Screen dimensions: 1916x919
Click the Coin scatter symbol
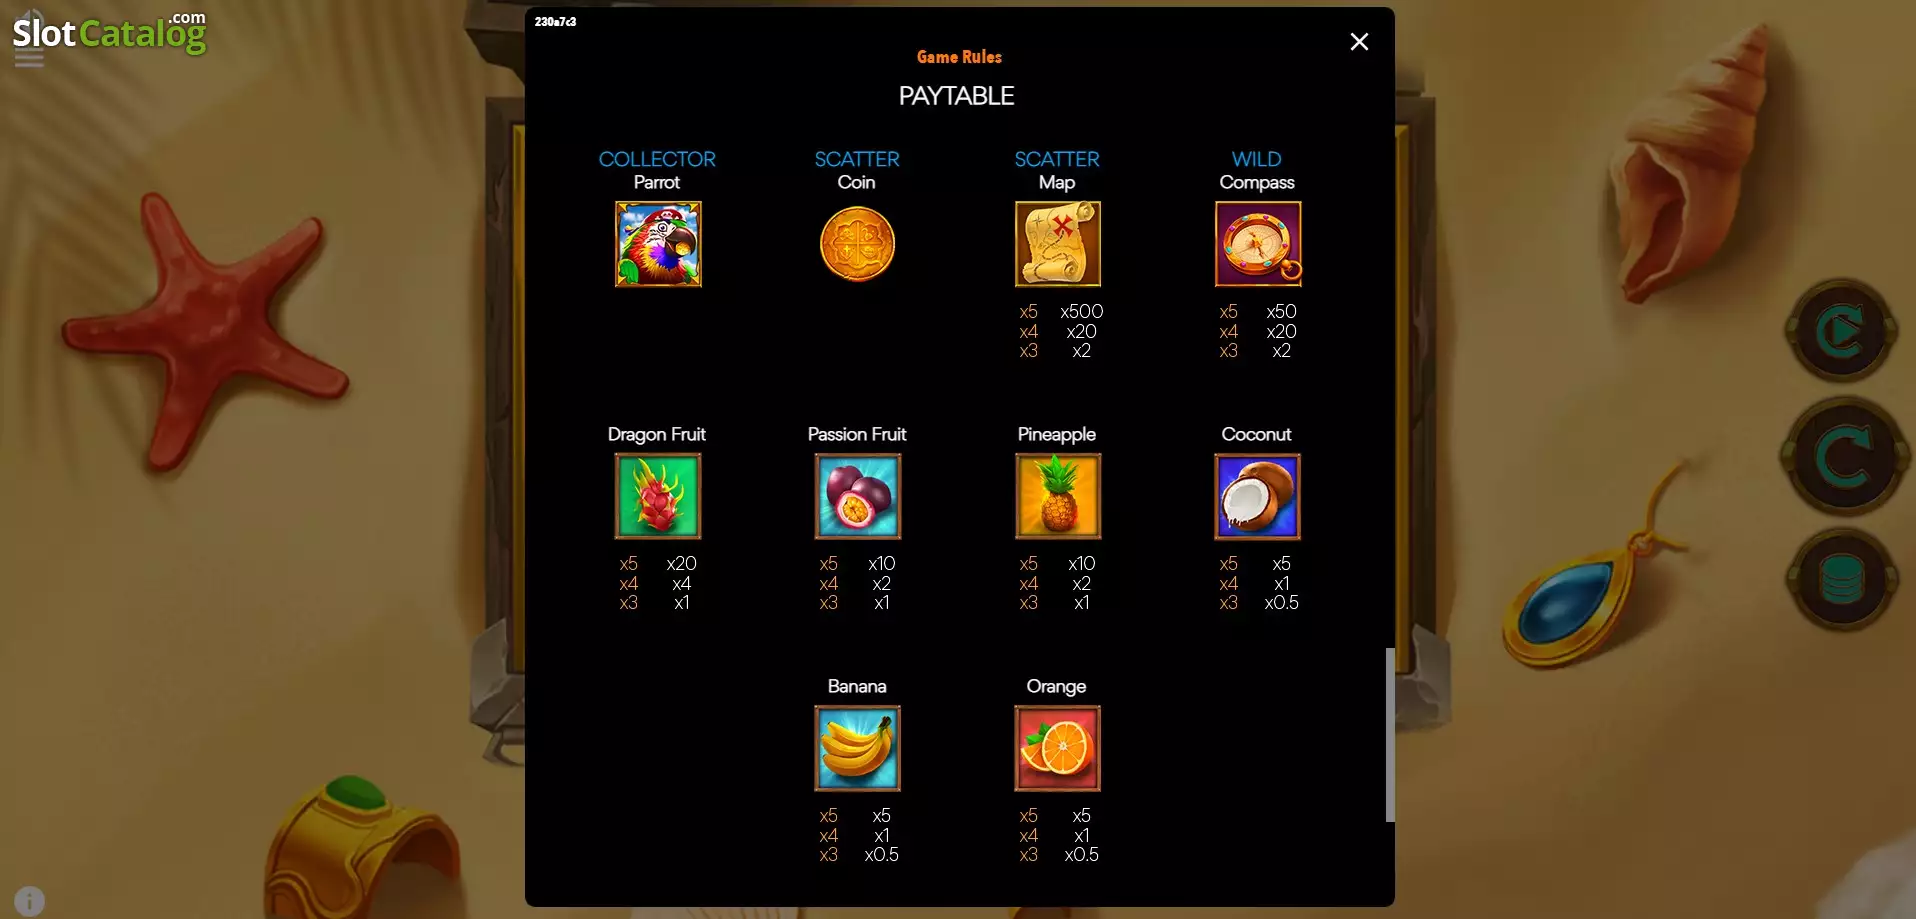point(857,244)
